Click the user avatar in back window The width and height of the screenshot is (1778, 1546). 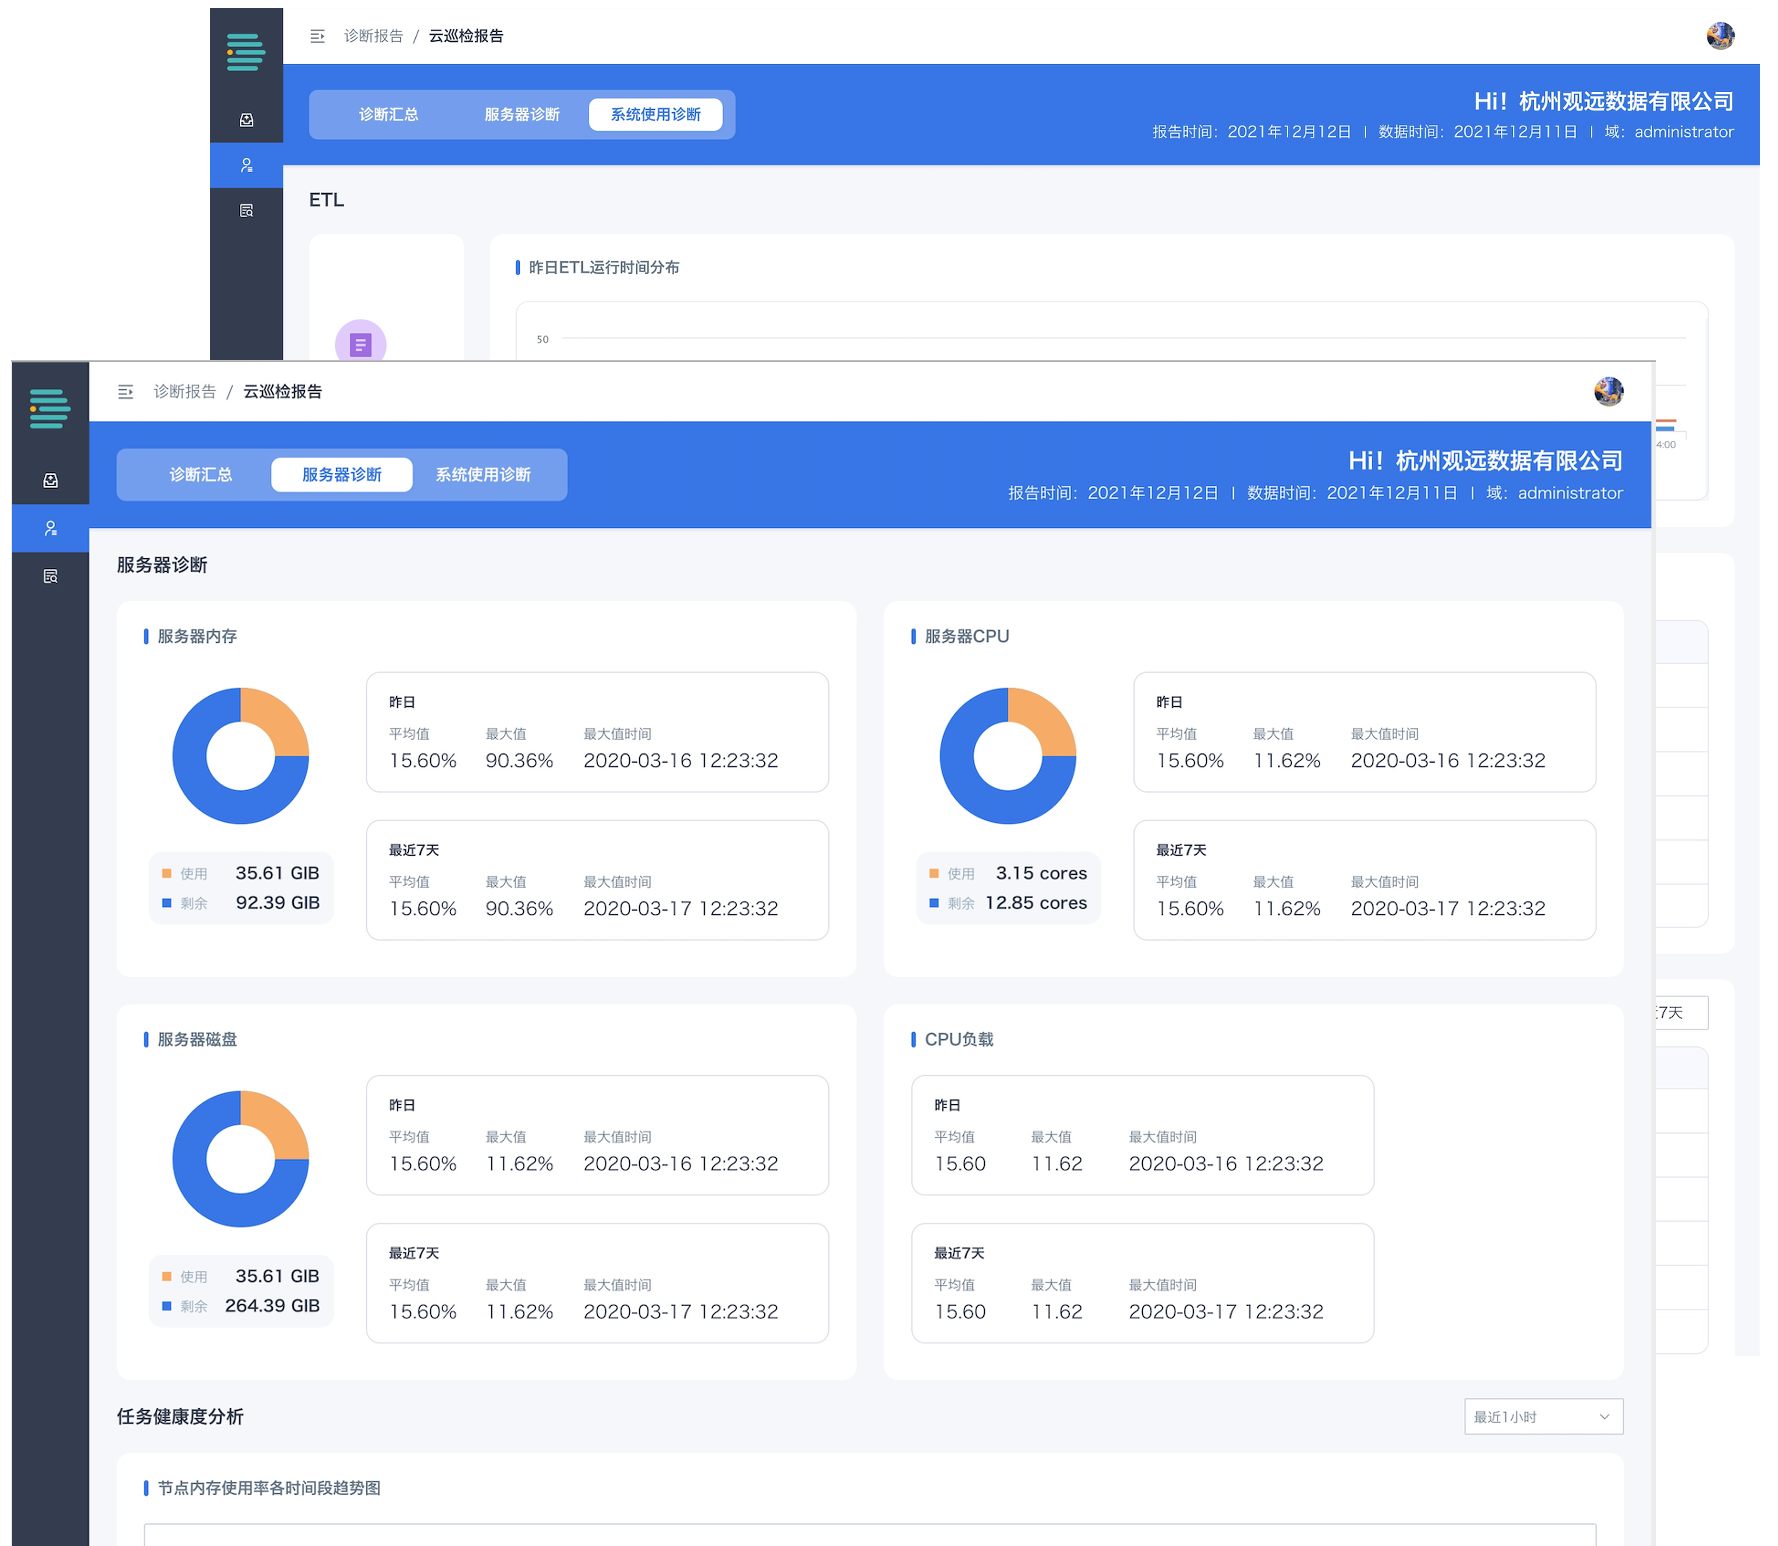[x=1720, y=35]
